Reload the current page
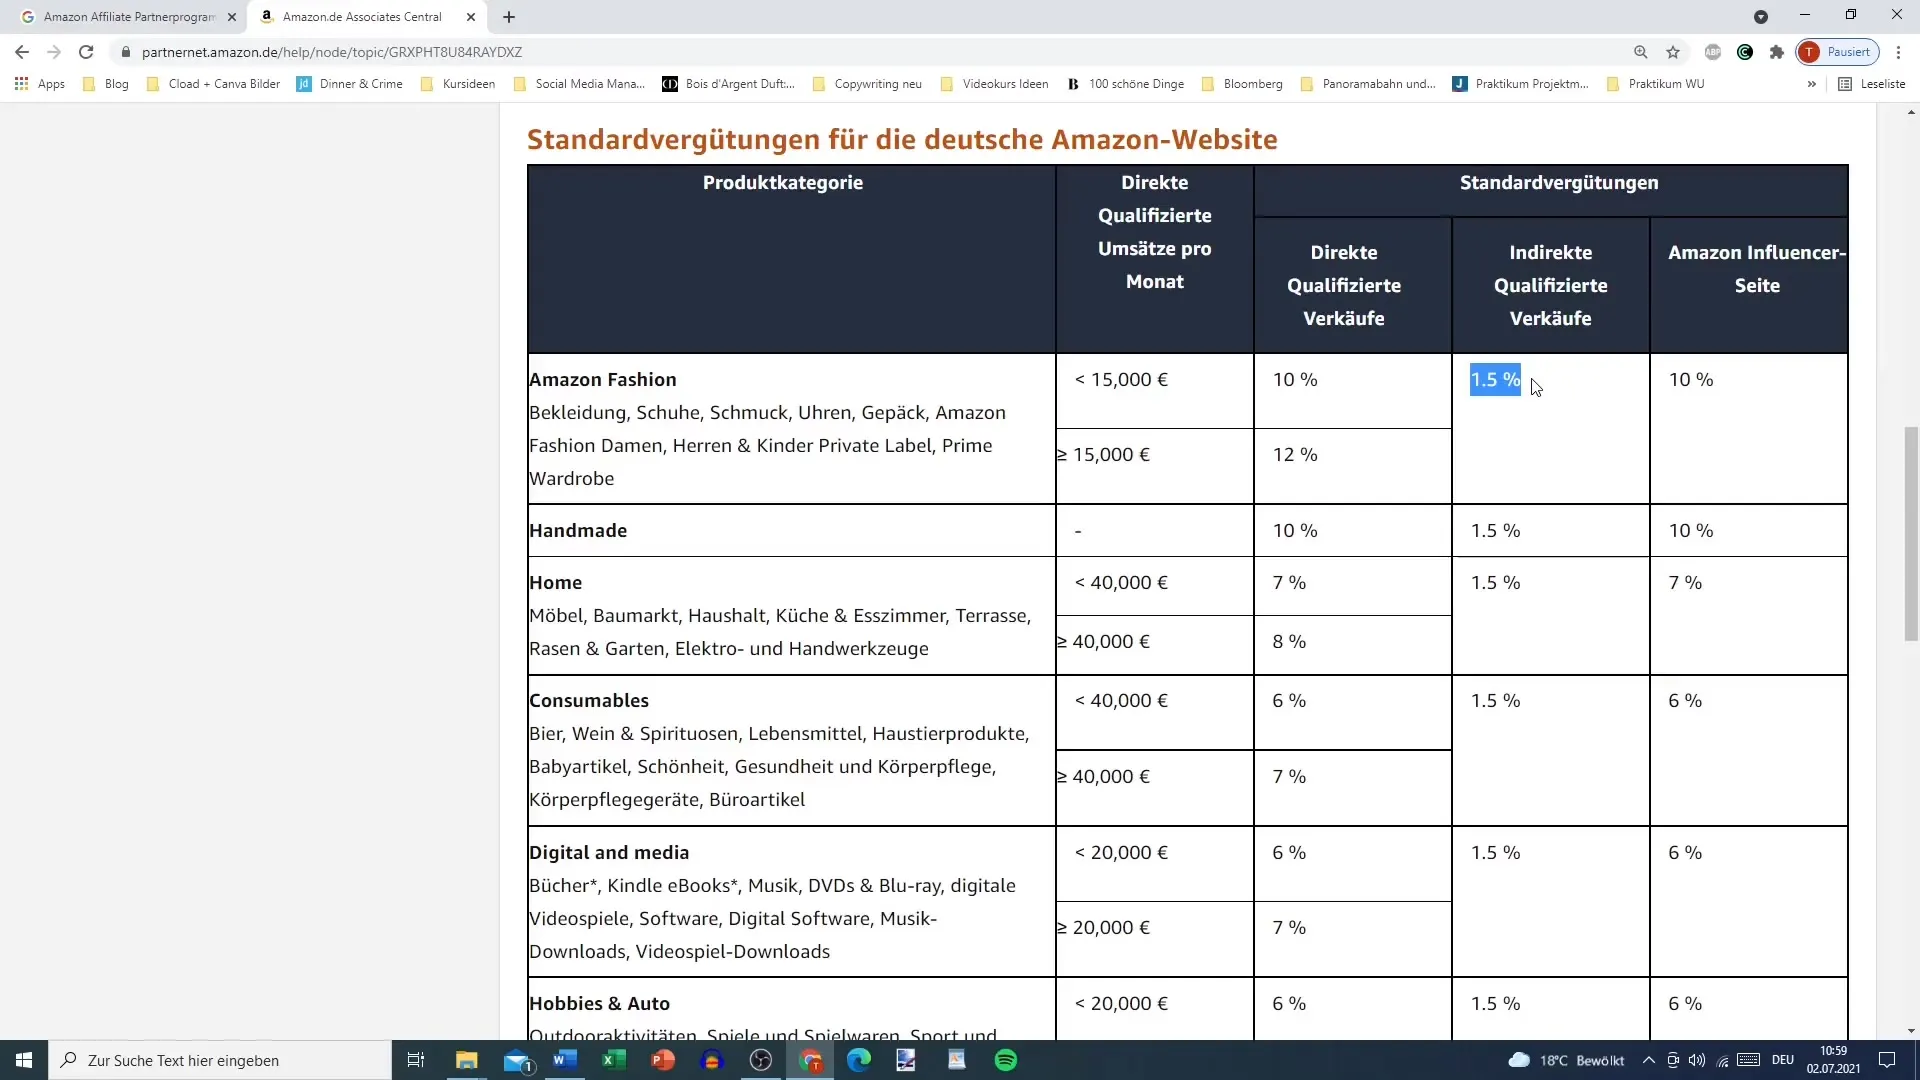The image size is (1920, 1080). tap(86, 52)
